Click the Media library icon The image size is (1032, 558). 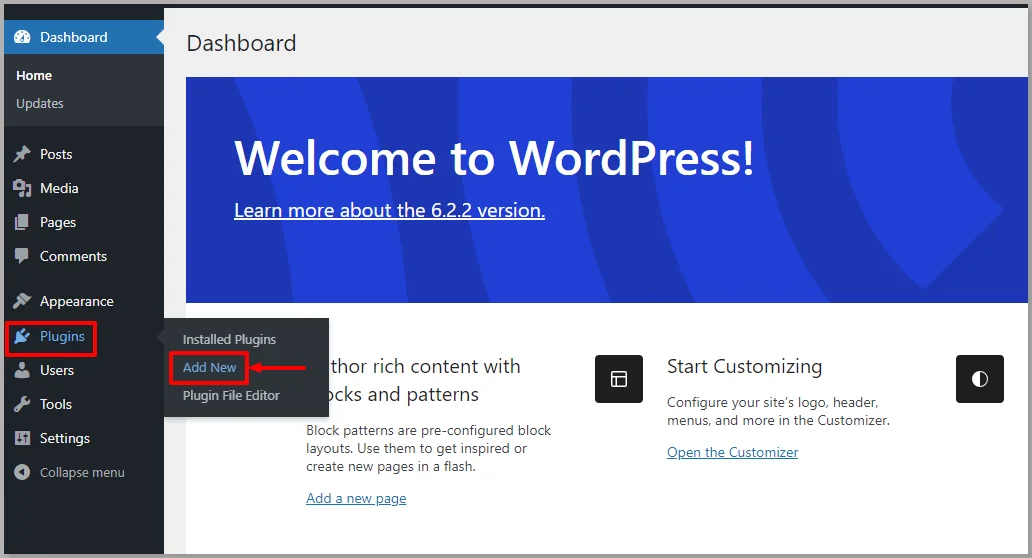tap(22, 188)
